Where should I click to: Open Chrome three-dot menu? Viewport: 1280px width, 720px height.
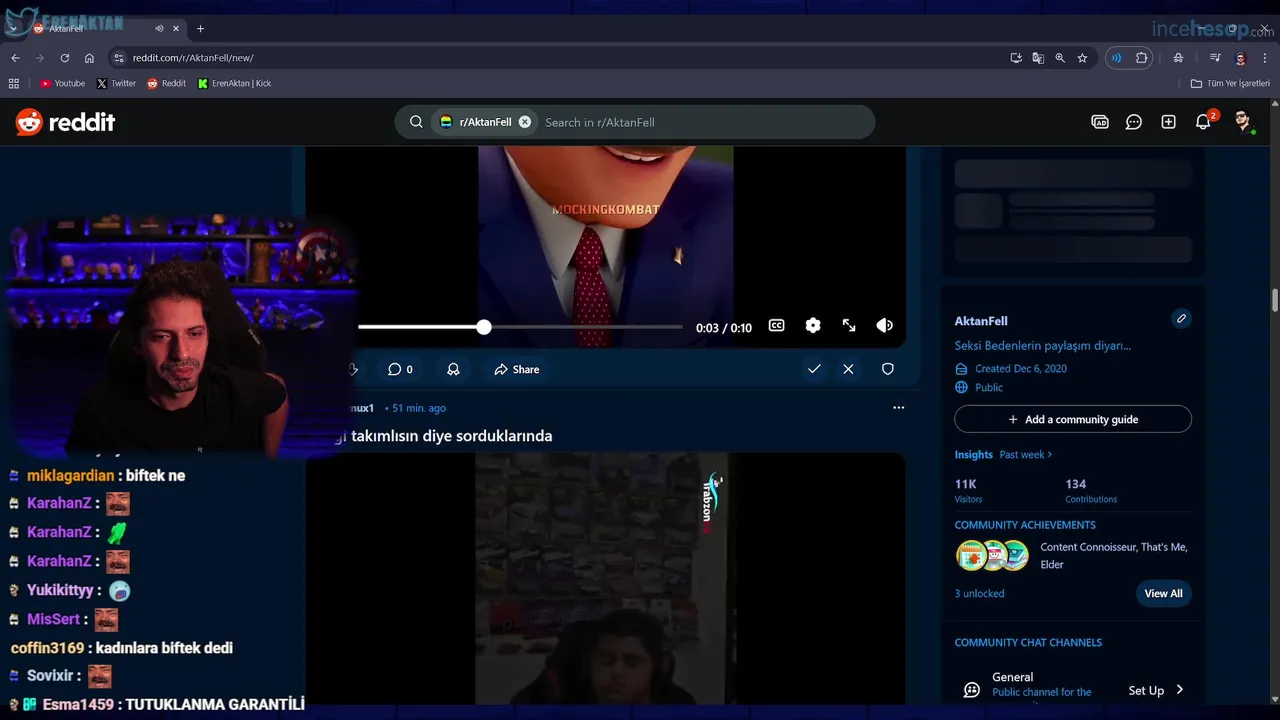pyautogui.click(x=1264, y=58)
